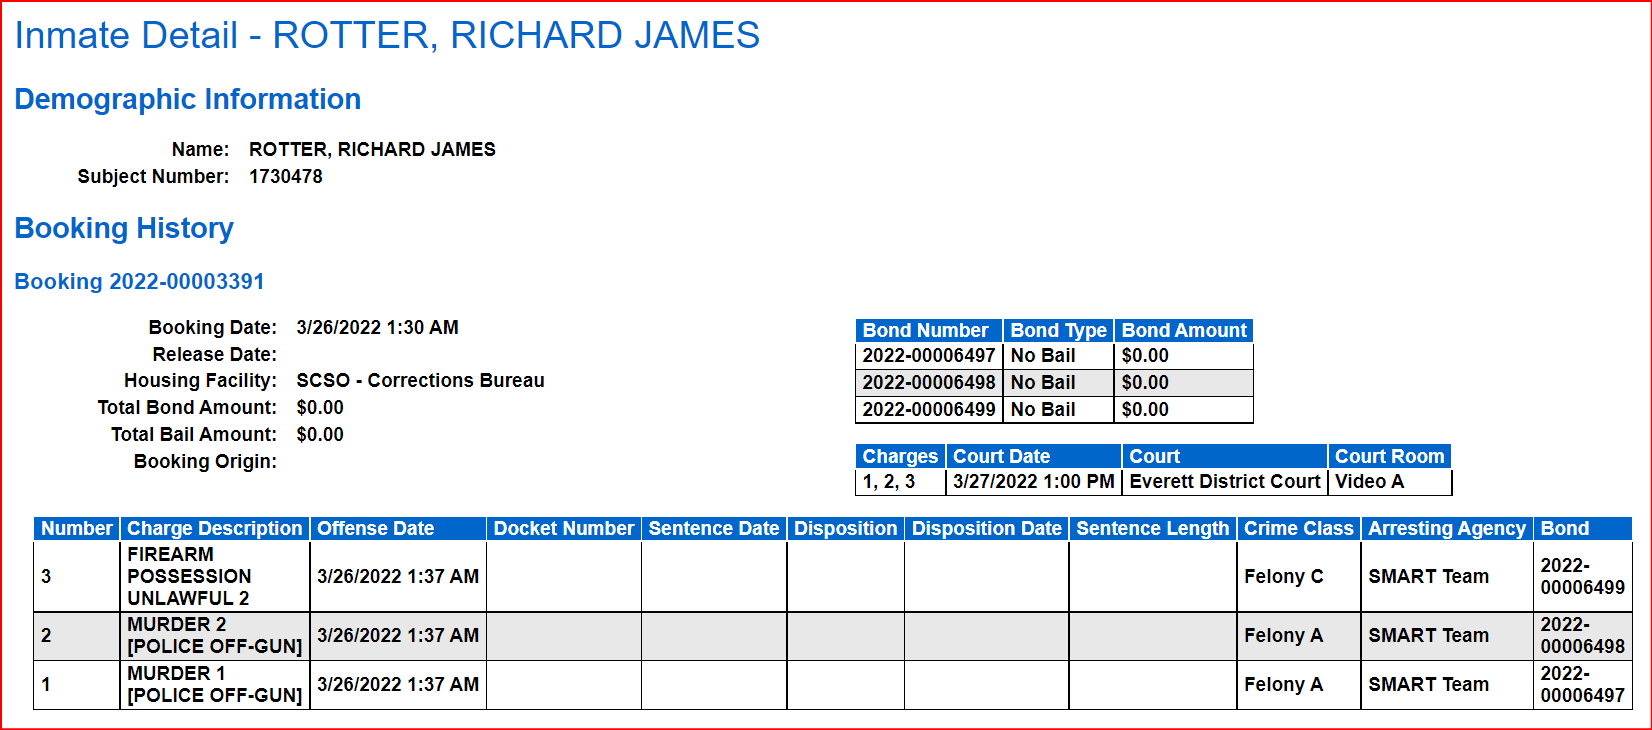Click the Bond Amount column header
Image resolution: width=1652 pixels, height=730 pixels.
point(1184,330)
